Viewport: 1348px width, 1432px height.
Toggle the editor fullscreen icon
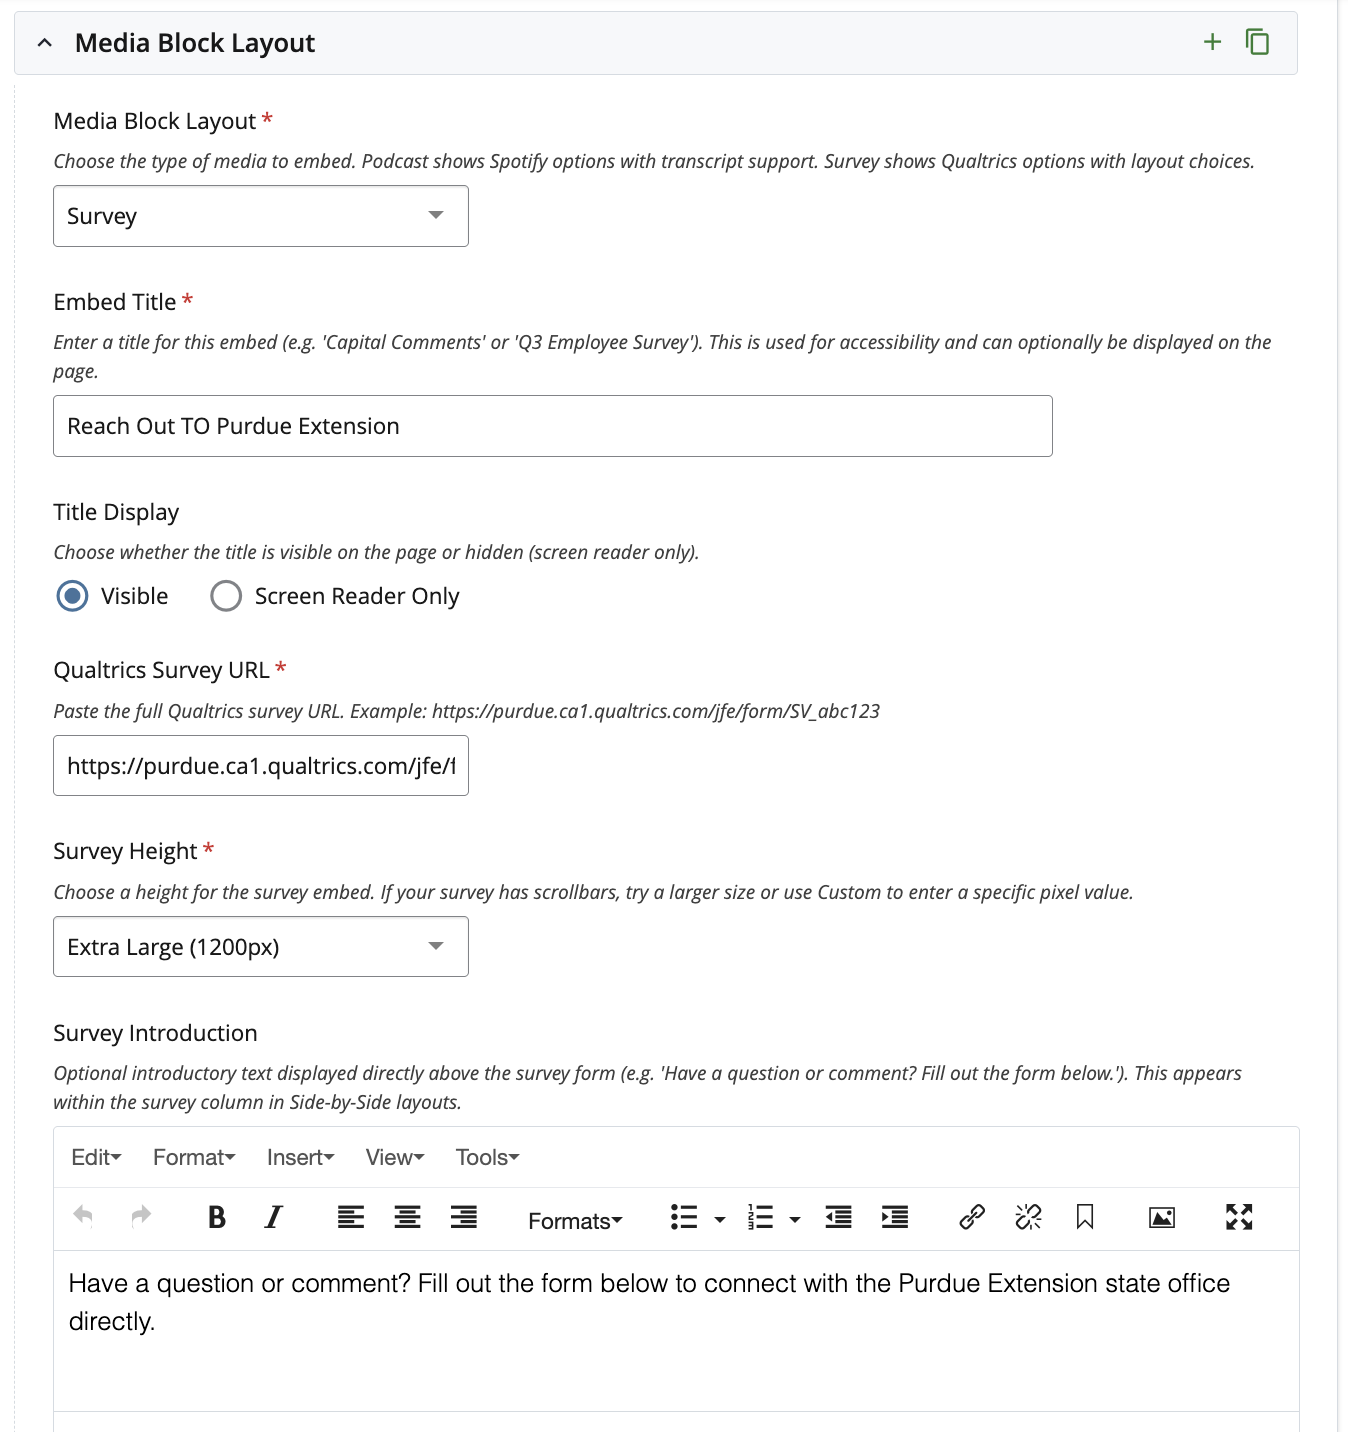pyautogui.click(x=1238, y=1218)
